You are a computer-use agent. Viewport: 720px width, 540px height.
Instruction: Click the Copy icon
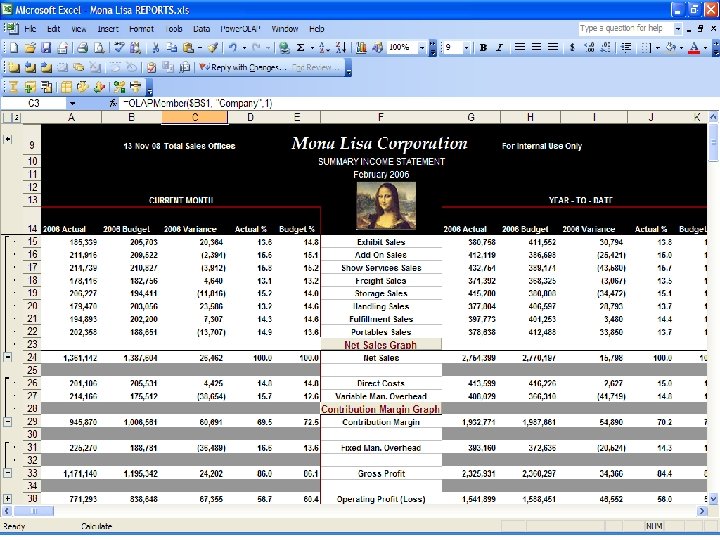171,47
